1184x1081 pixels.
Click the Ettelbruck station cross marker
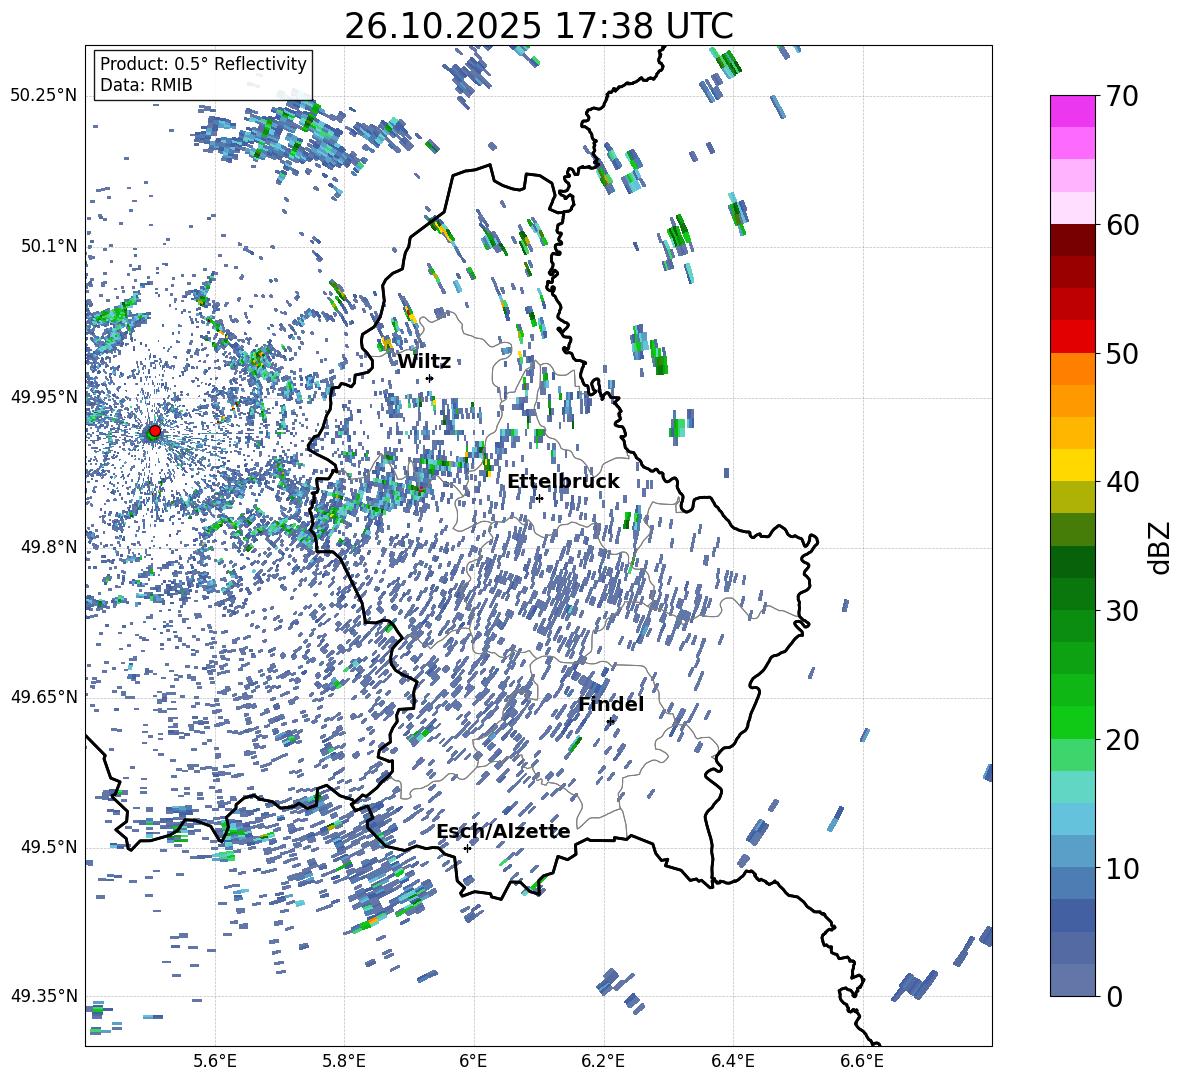(x=539, y=498)
